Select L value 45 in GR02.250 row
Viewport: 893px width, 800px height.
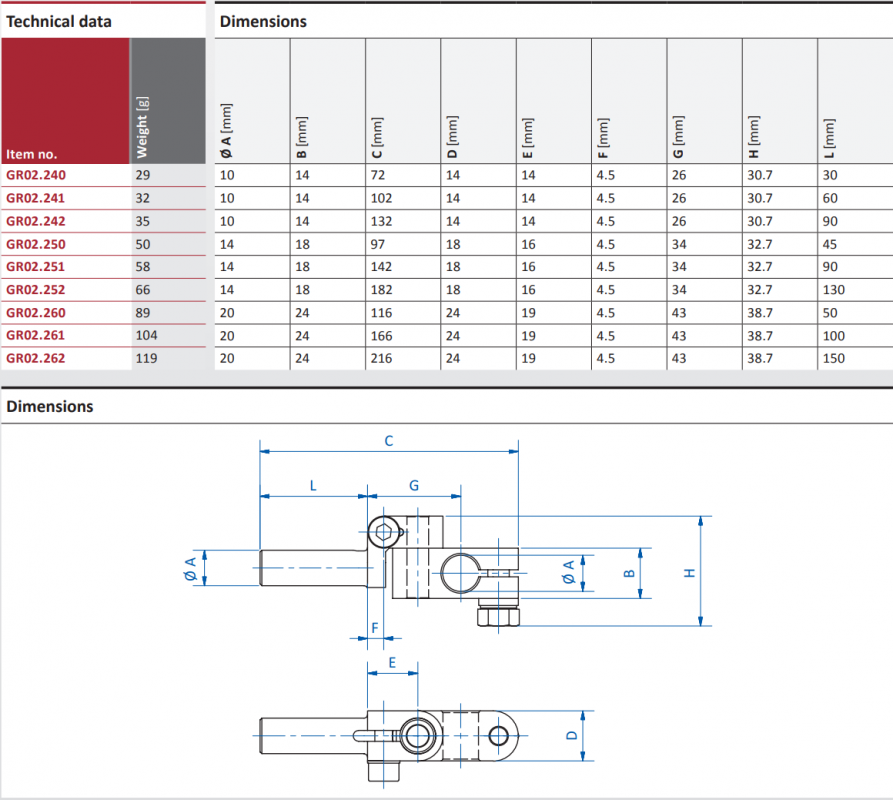coord(830,244)
